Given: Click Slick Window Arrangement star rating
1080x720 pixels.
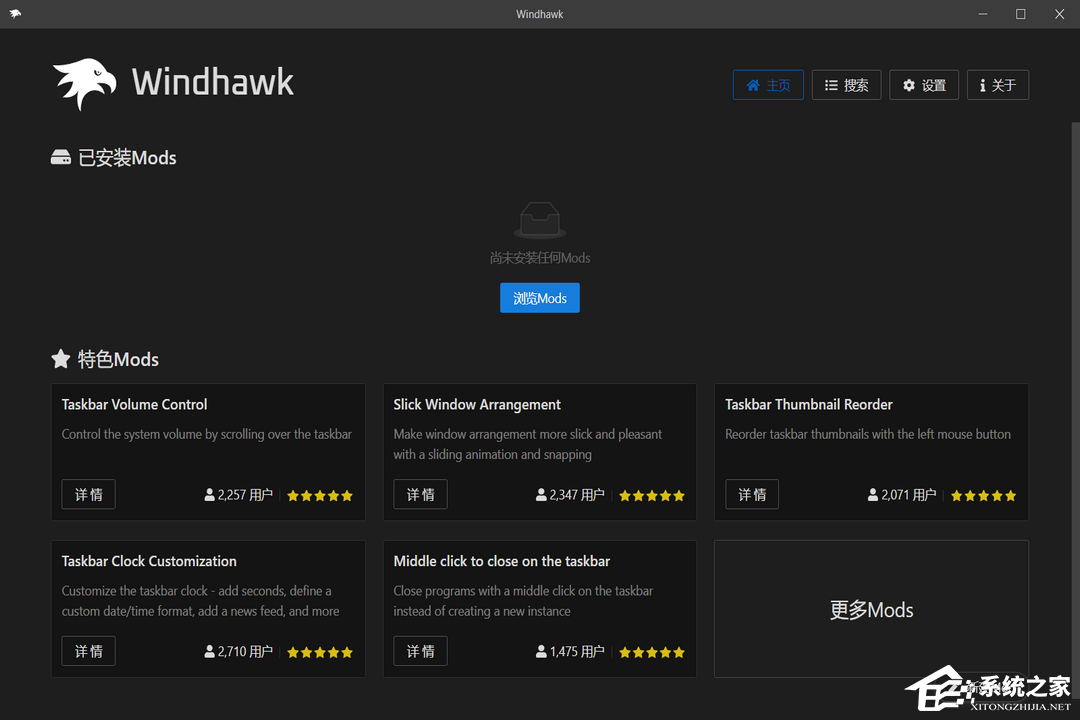Looking at the screenshot, I should (652, 495).
